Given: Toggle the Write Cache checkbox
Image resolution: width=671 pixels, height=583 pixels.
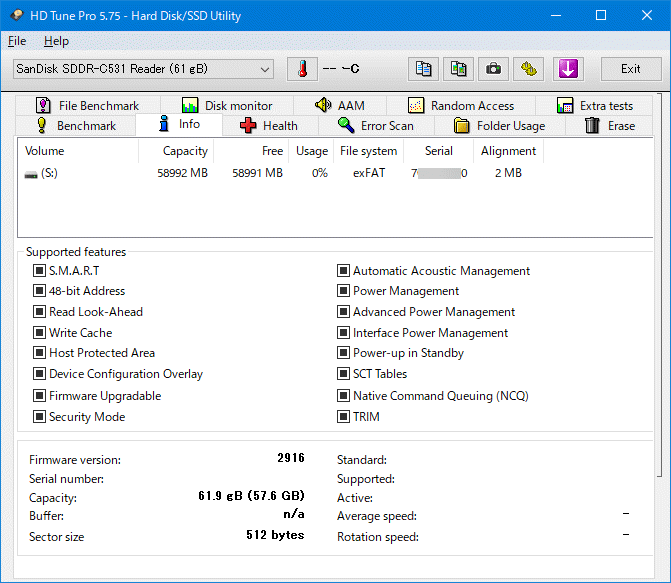Looking at the screenshot, I should point(39,333).
